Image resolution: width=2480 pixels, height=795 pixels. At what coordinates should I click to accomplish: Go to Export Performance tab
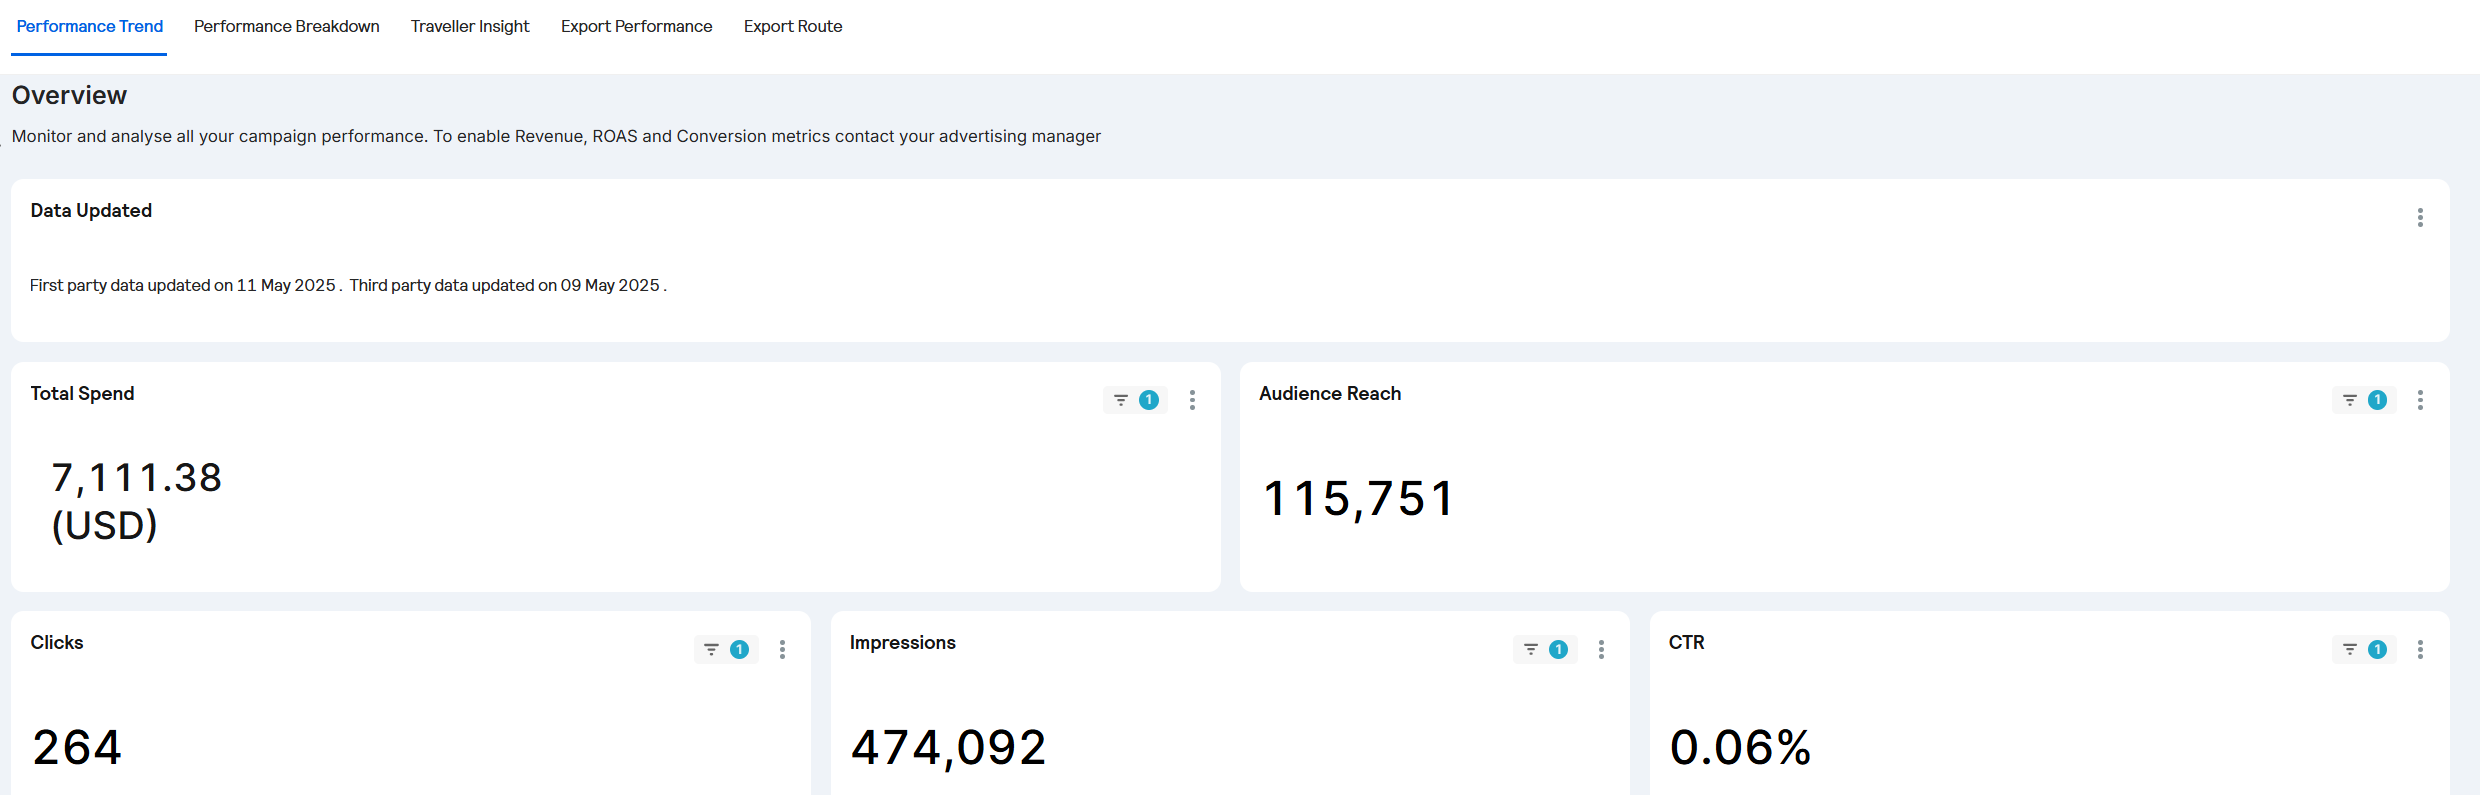pos(636,27)
